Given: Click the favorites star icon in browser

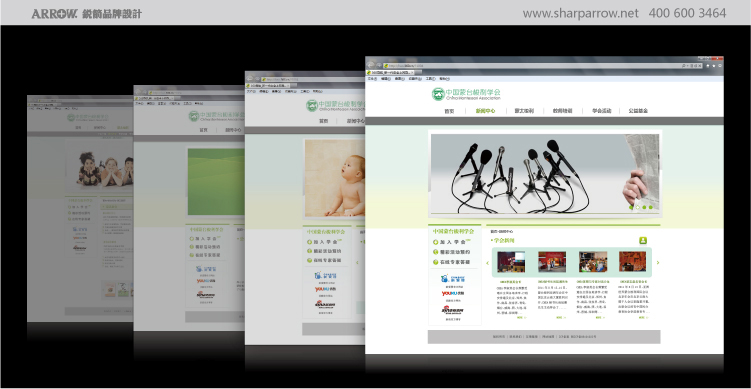Looking at the screenshot, I should [x=714, y=65].
